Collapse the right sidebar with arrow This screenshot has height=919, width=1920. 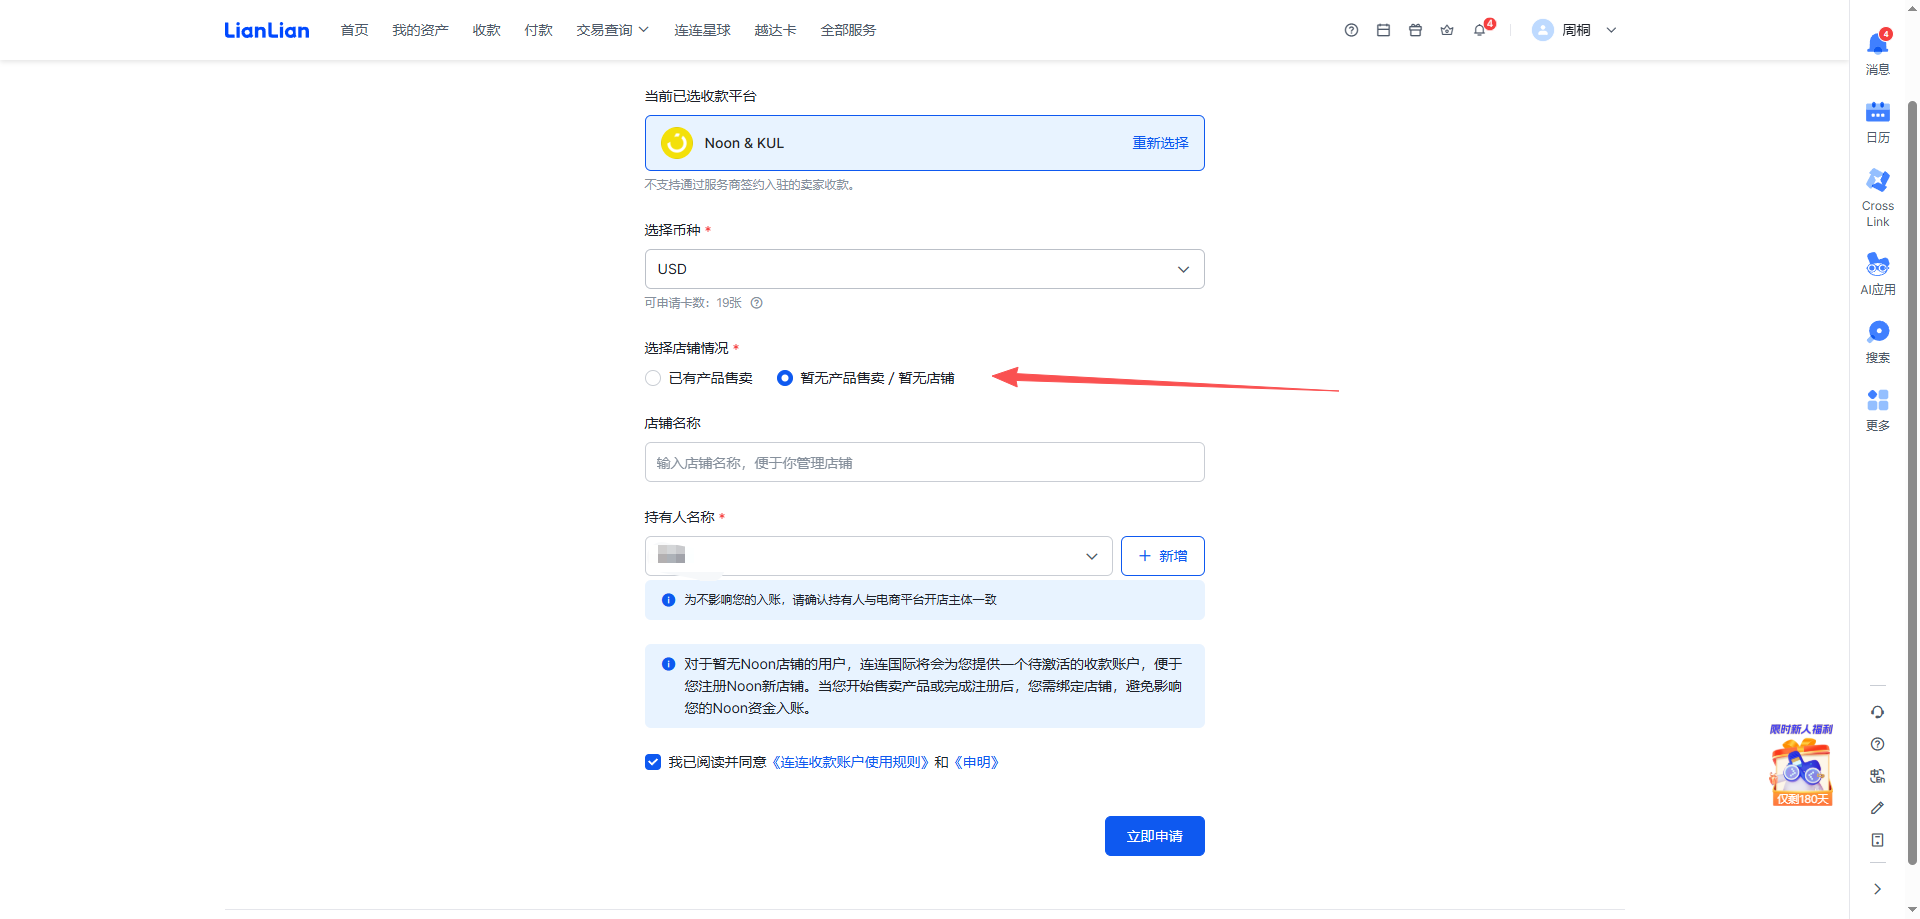(1878, 889)
